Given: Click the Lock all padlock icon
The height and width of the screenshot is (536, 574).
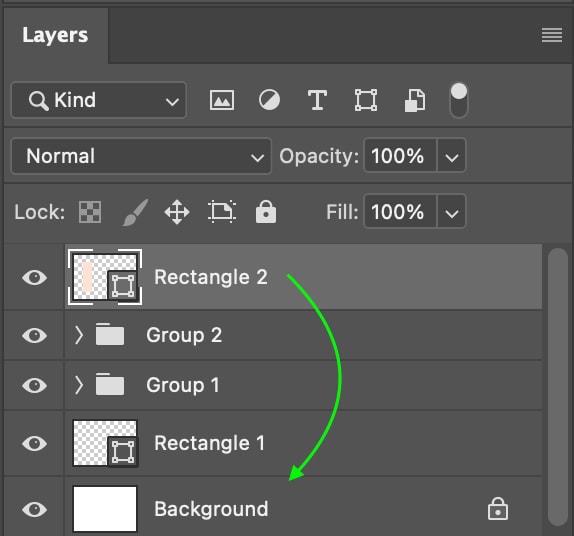Looking at the screenshot, I should point(266,212).
